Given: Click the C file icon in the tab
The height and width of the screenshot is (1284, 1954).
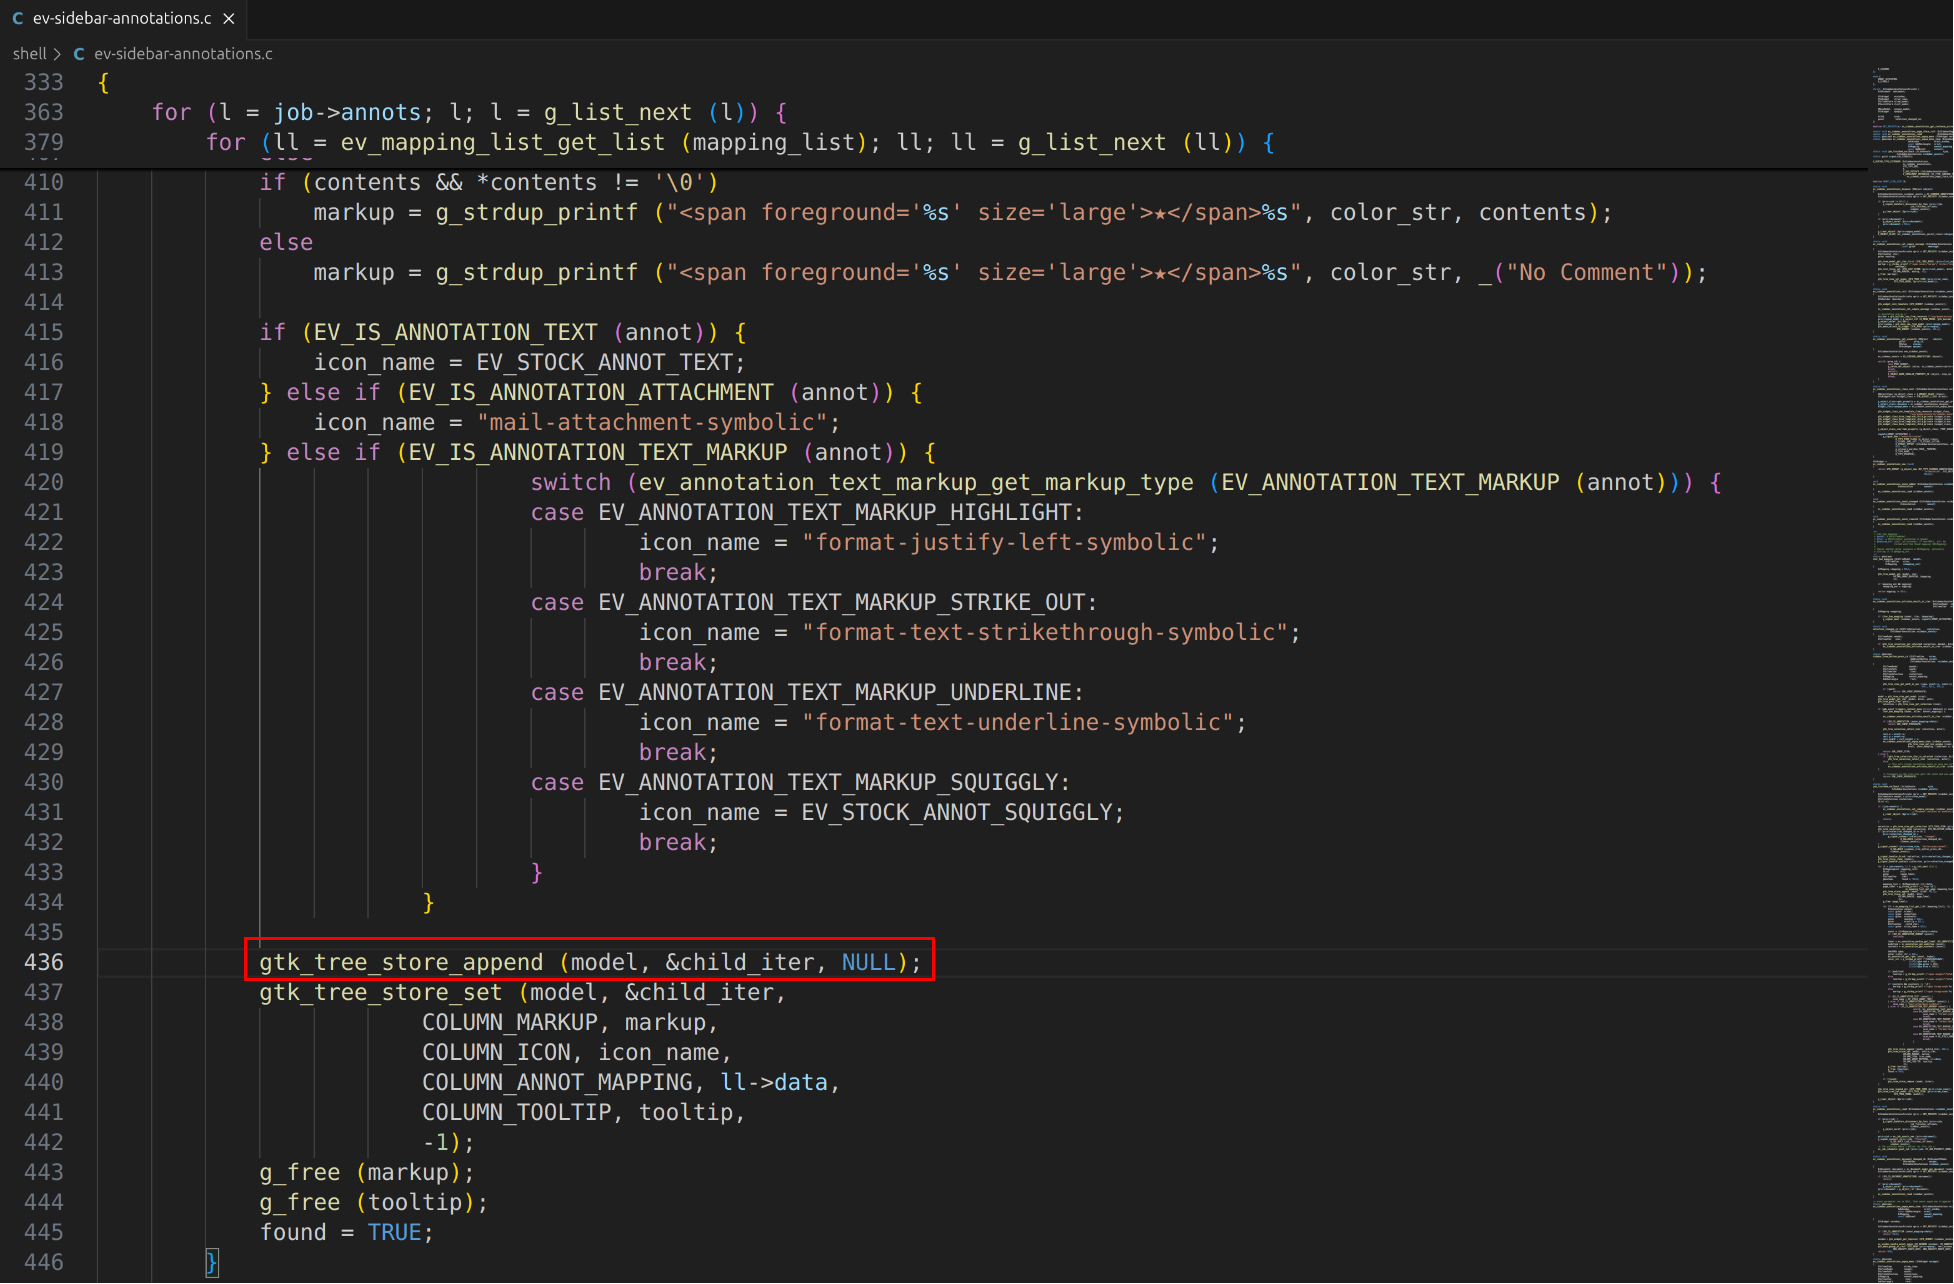Looking at the screenshot, I should tap(17, 18).
